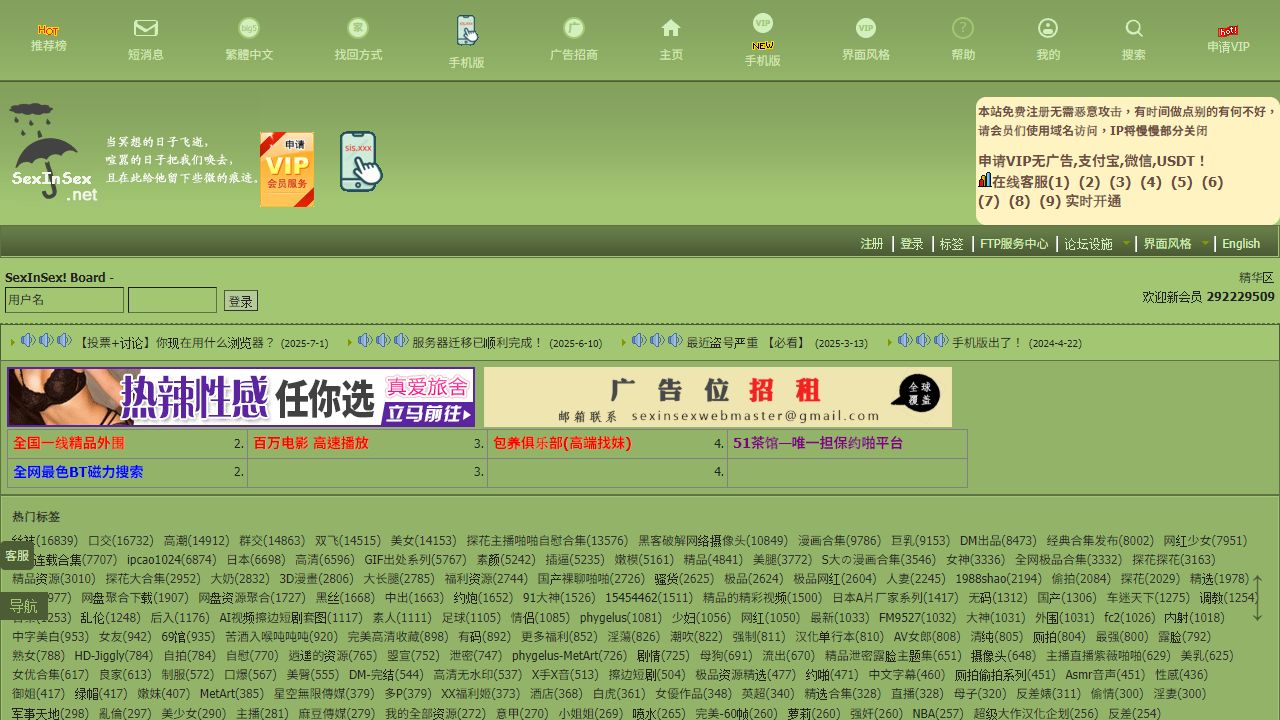Click the 广告位招租 banner
Screen dimensions: 1280x720
718,397
